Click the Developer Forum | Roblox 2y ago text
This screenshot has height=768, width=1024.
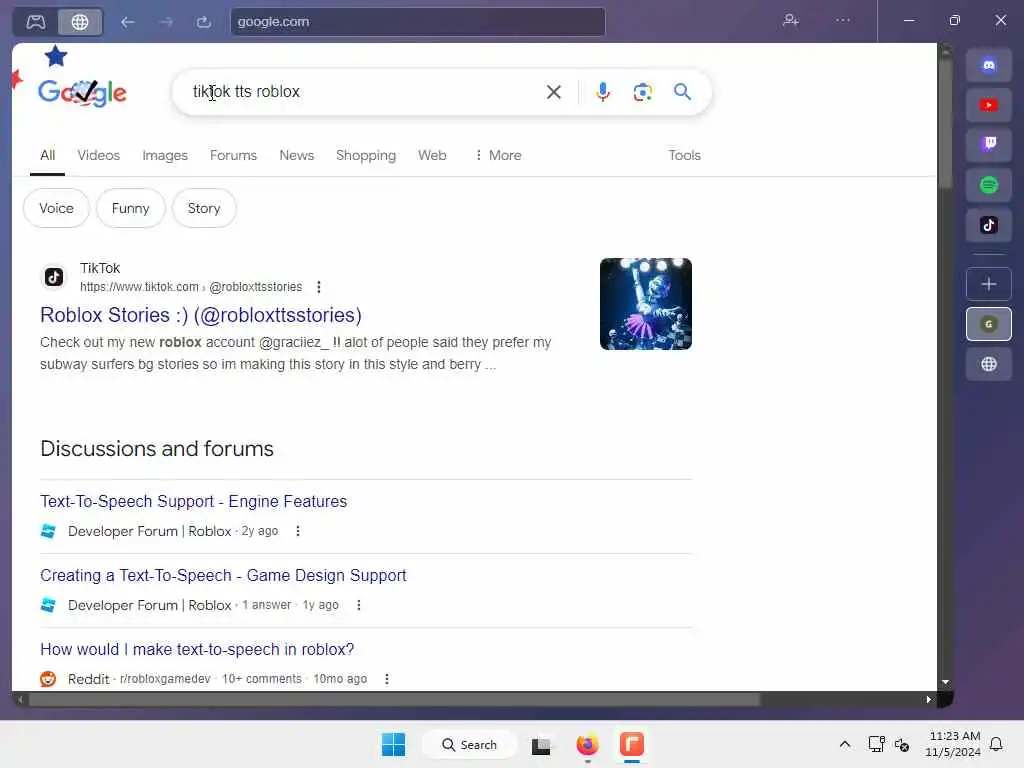pyautogui.click(x=173, y=532)
